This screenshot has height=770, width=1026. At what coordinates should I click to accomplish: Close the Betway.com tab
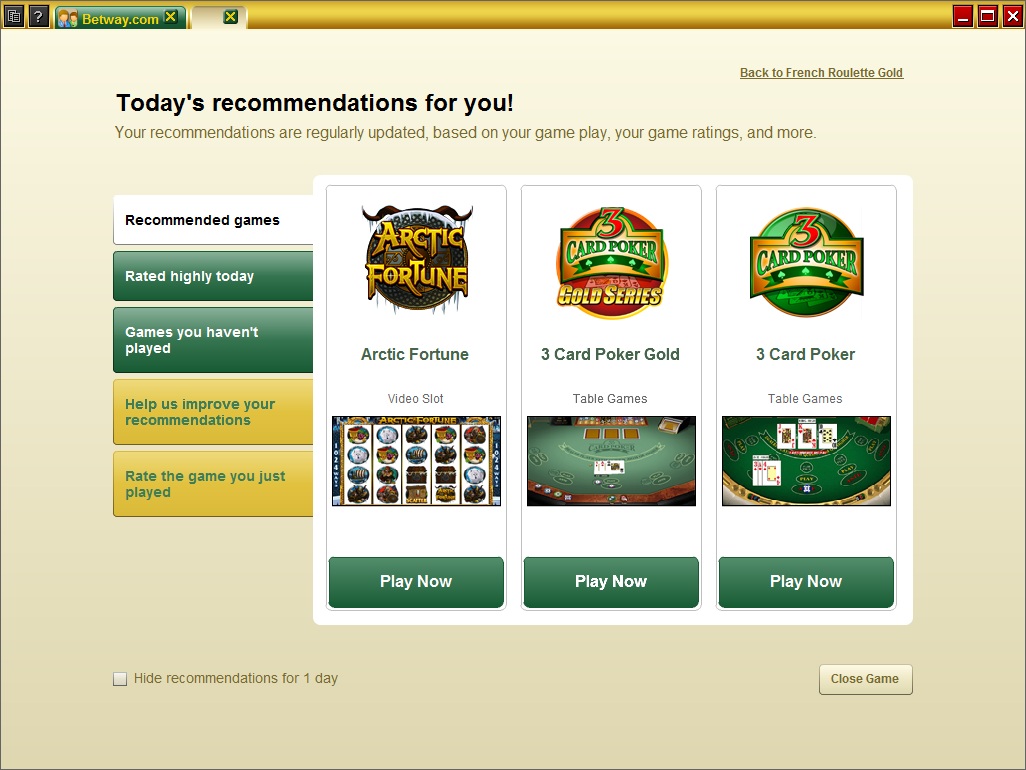[x=171, y=17]
